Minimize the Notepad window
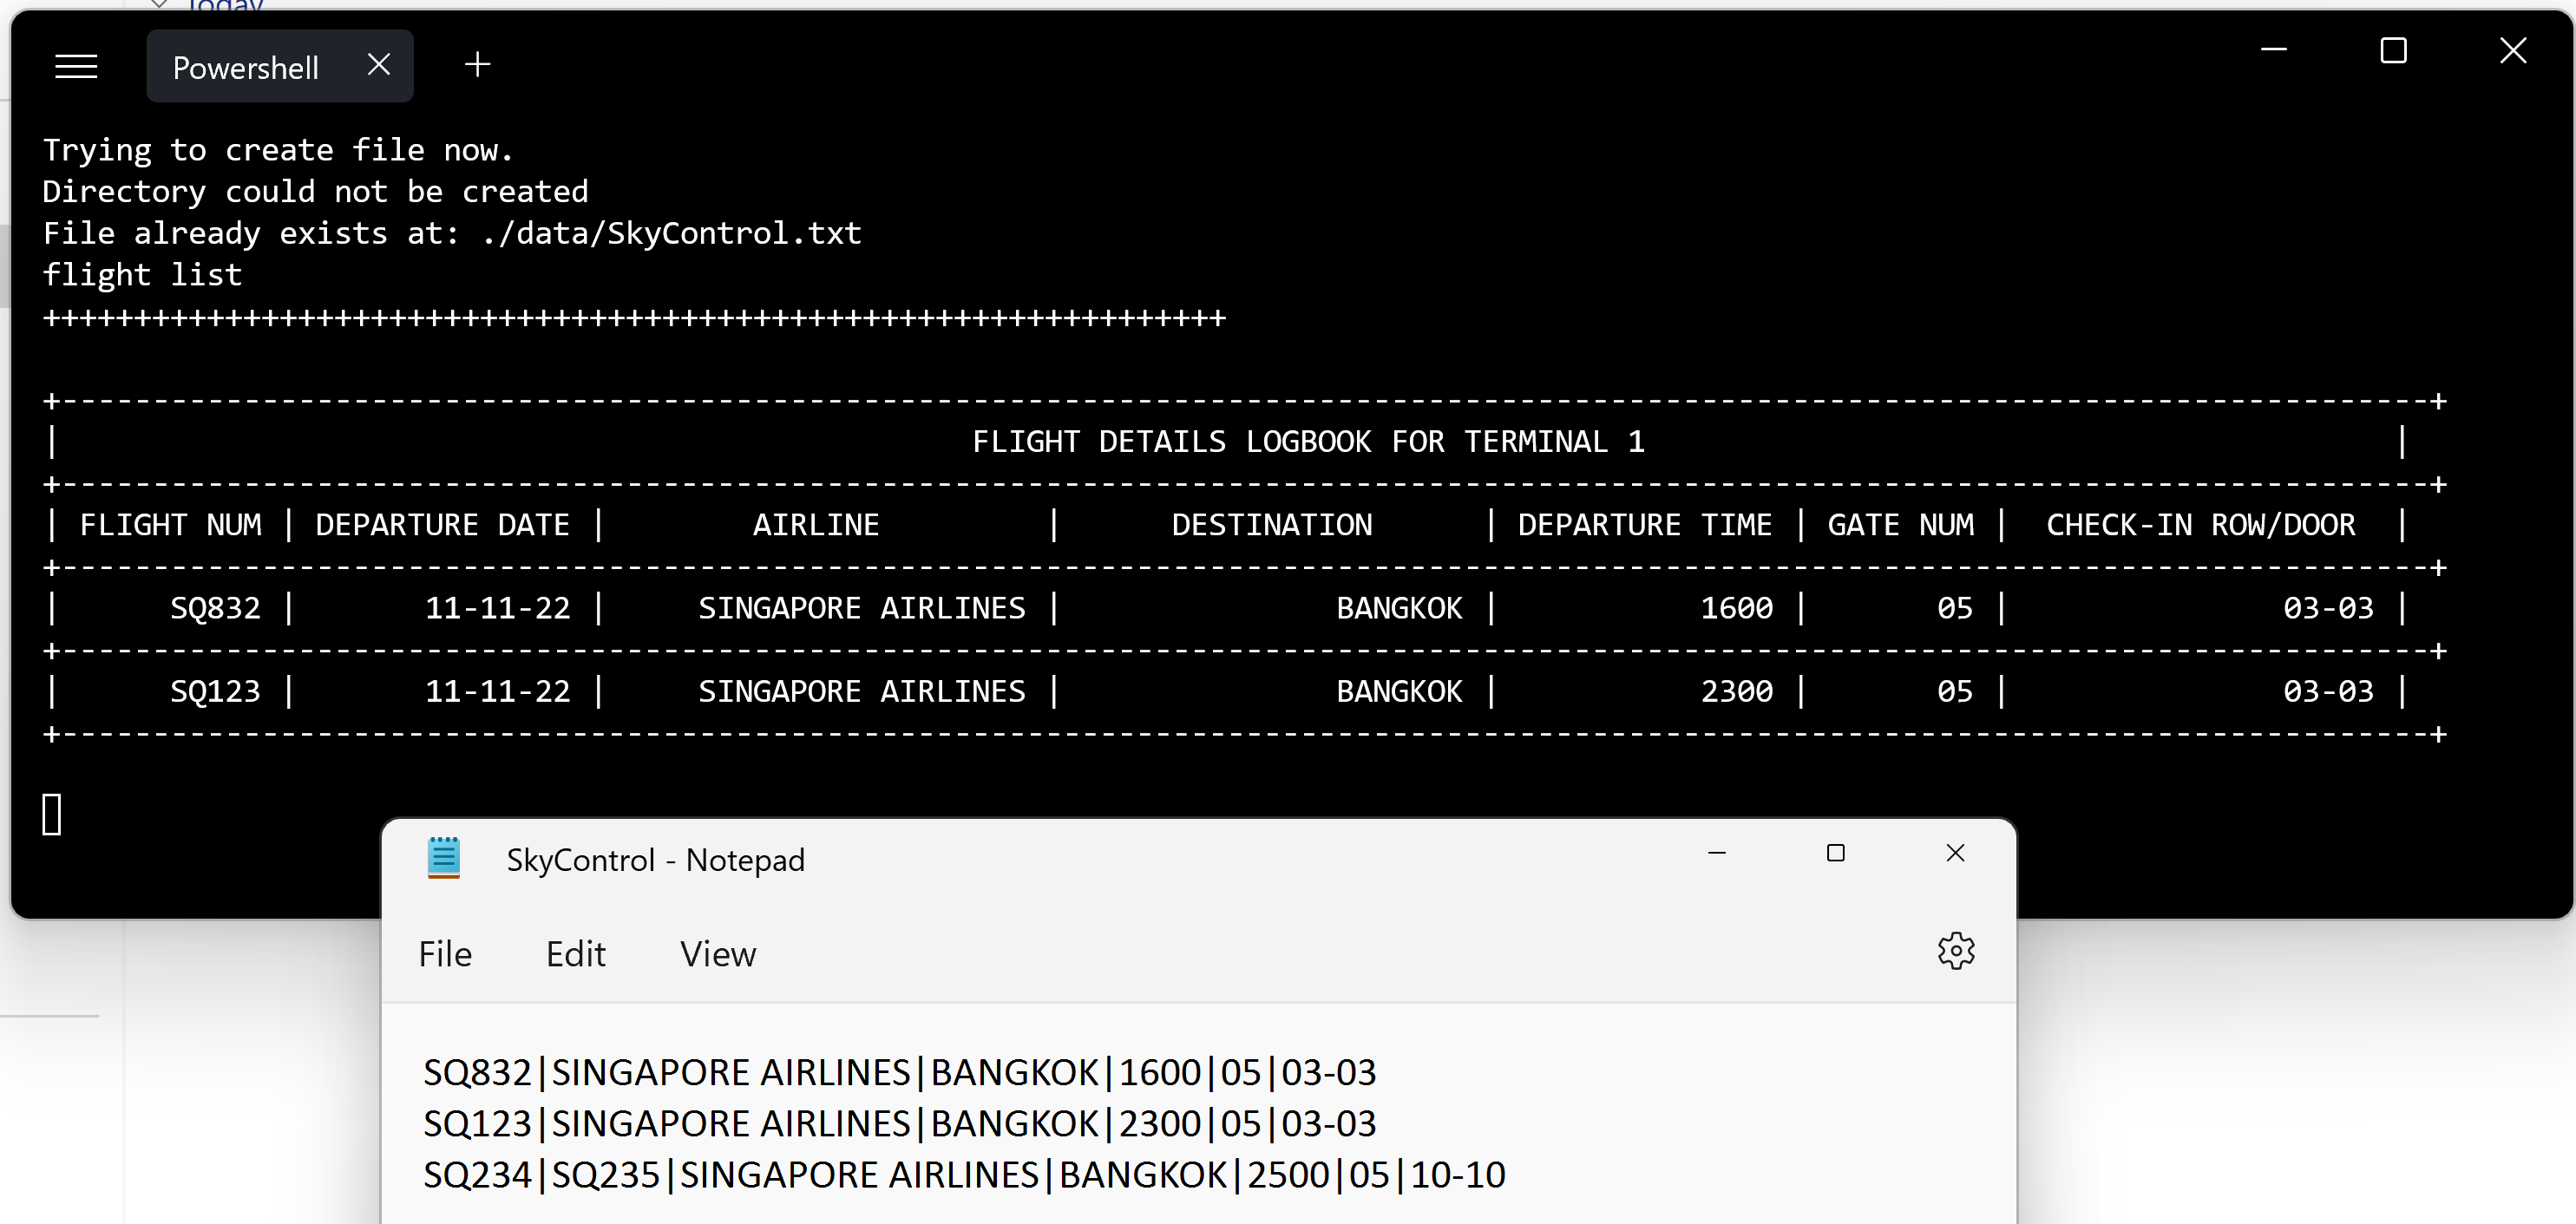Screen dimensions: 2576x1224 (1717, 853)
